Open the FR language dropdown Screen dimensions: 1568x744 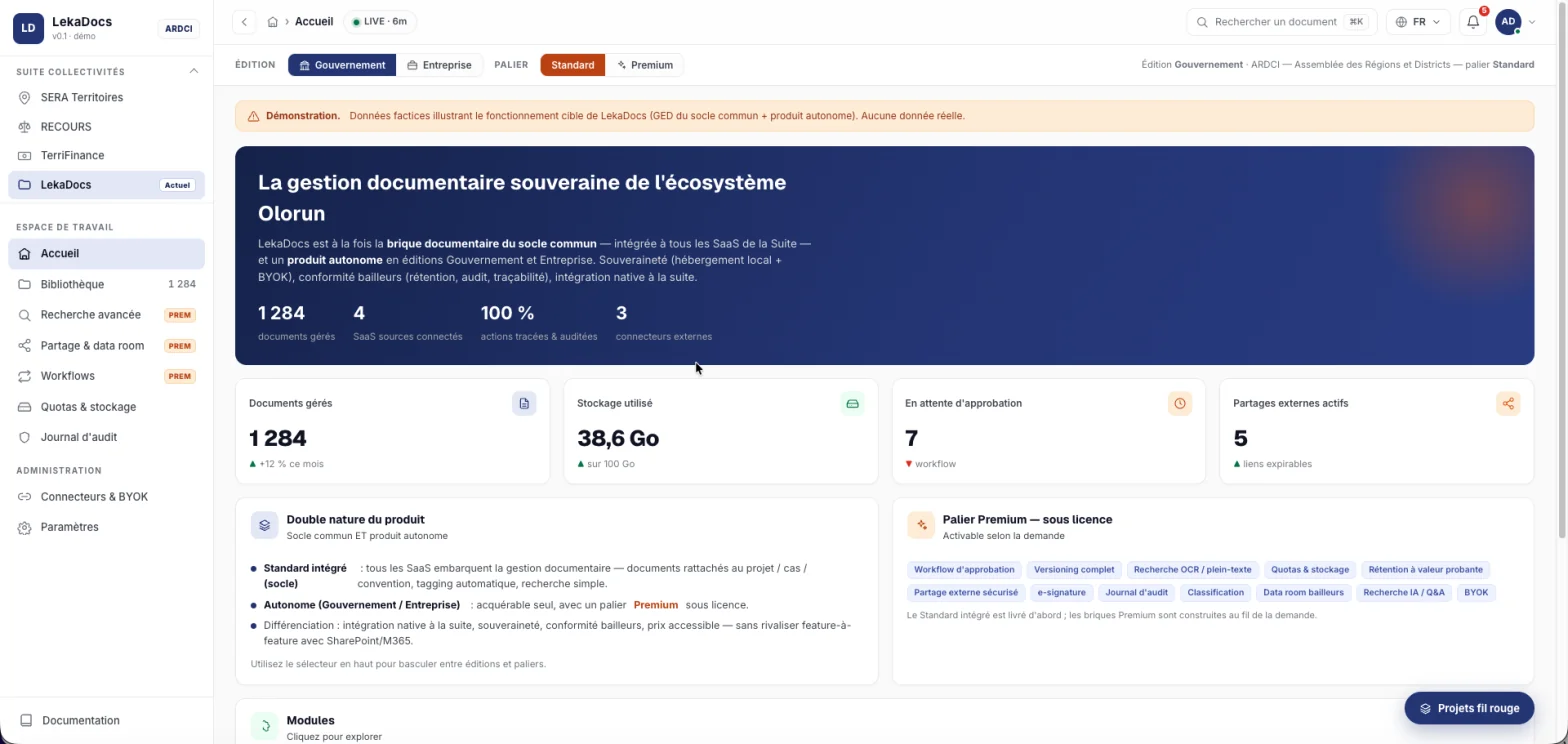point(1418,22)
